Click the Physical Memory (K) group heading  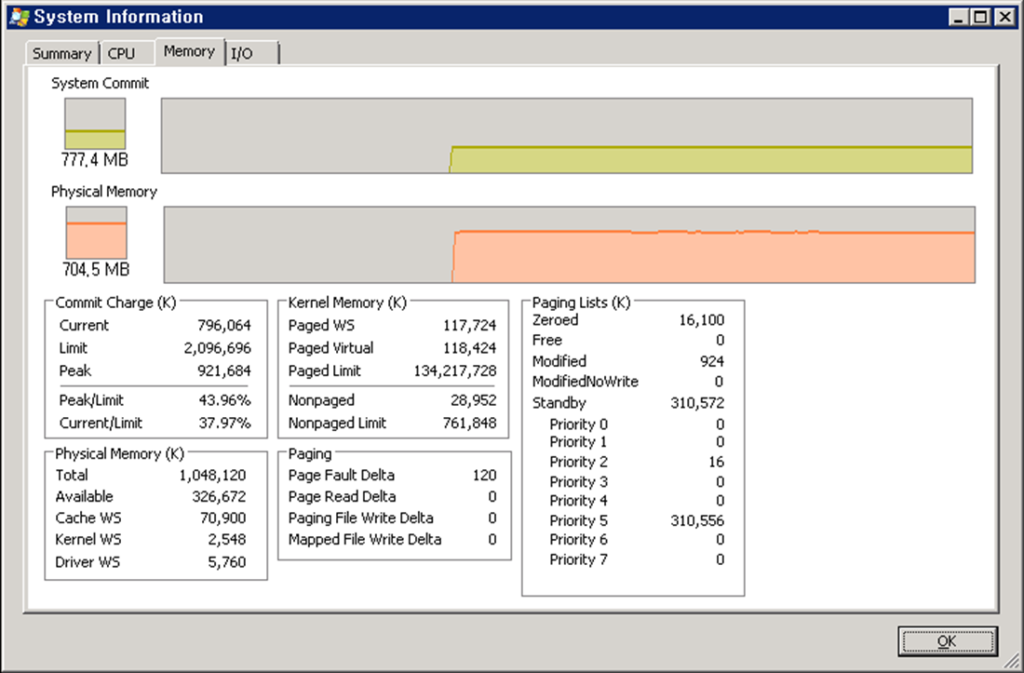pyautogui.click(x=120, y=454)
